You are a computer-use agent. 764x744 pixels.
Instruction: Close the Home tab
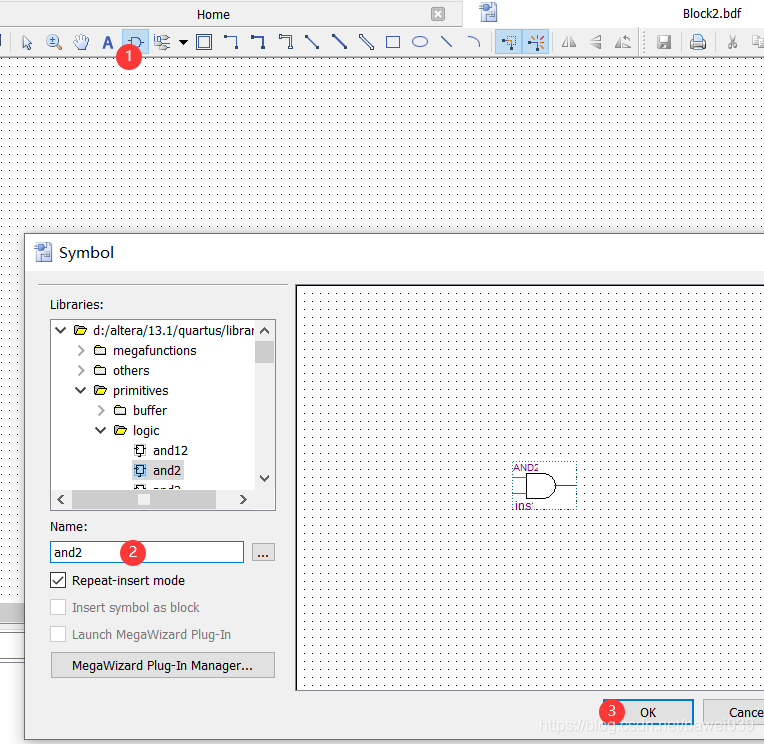click(438, 14)
